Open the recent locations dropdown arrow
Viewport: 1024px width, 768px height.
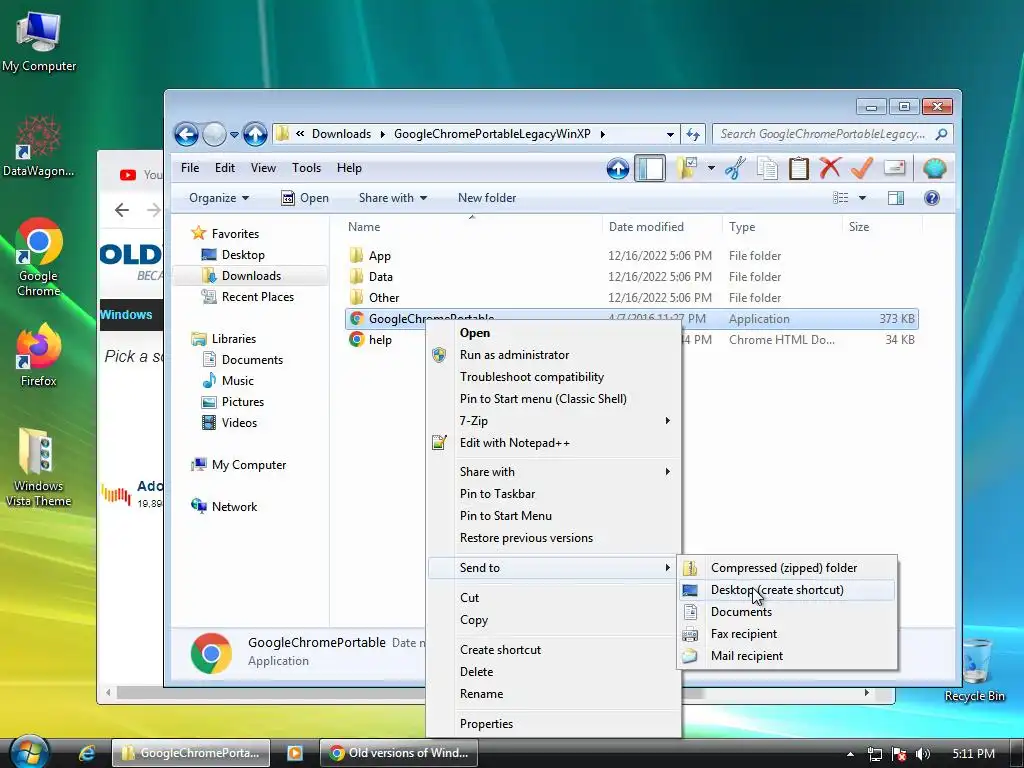[234, 135]
